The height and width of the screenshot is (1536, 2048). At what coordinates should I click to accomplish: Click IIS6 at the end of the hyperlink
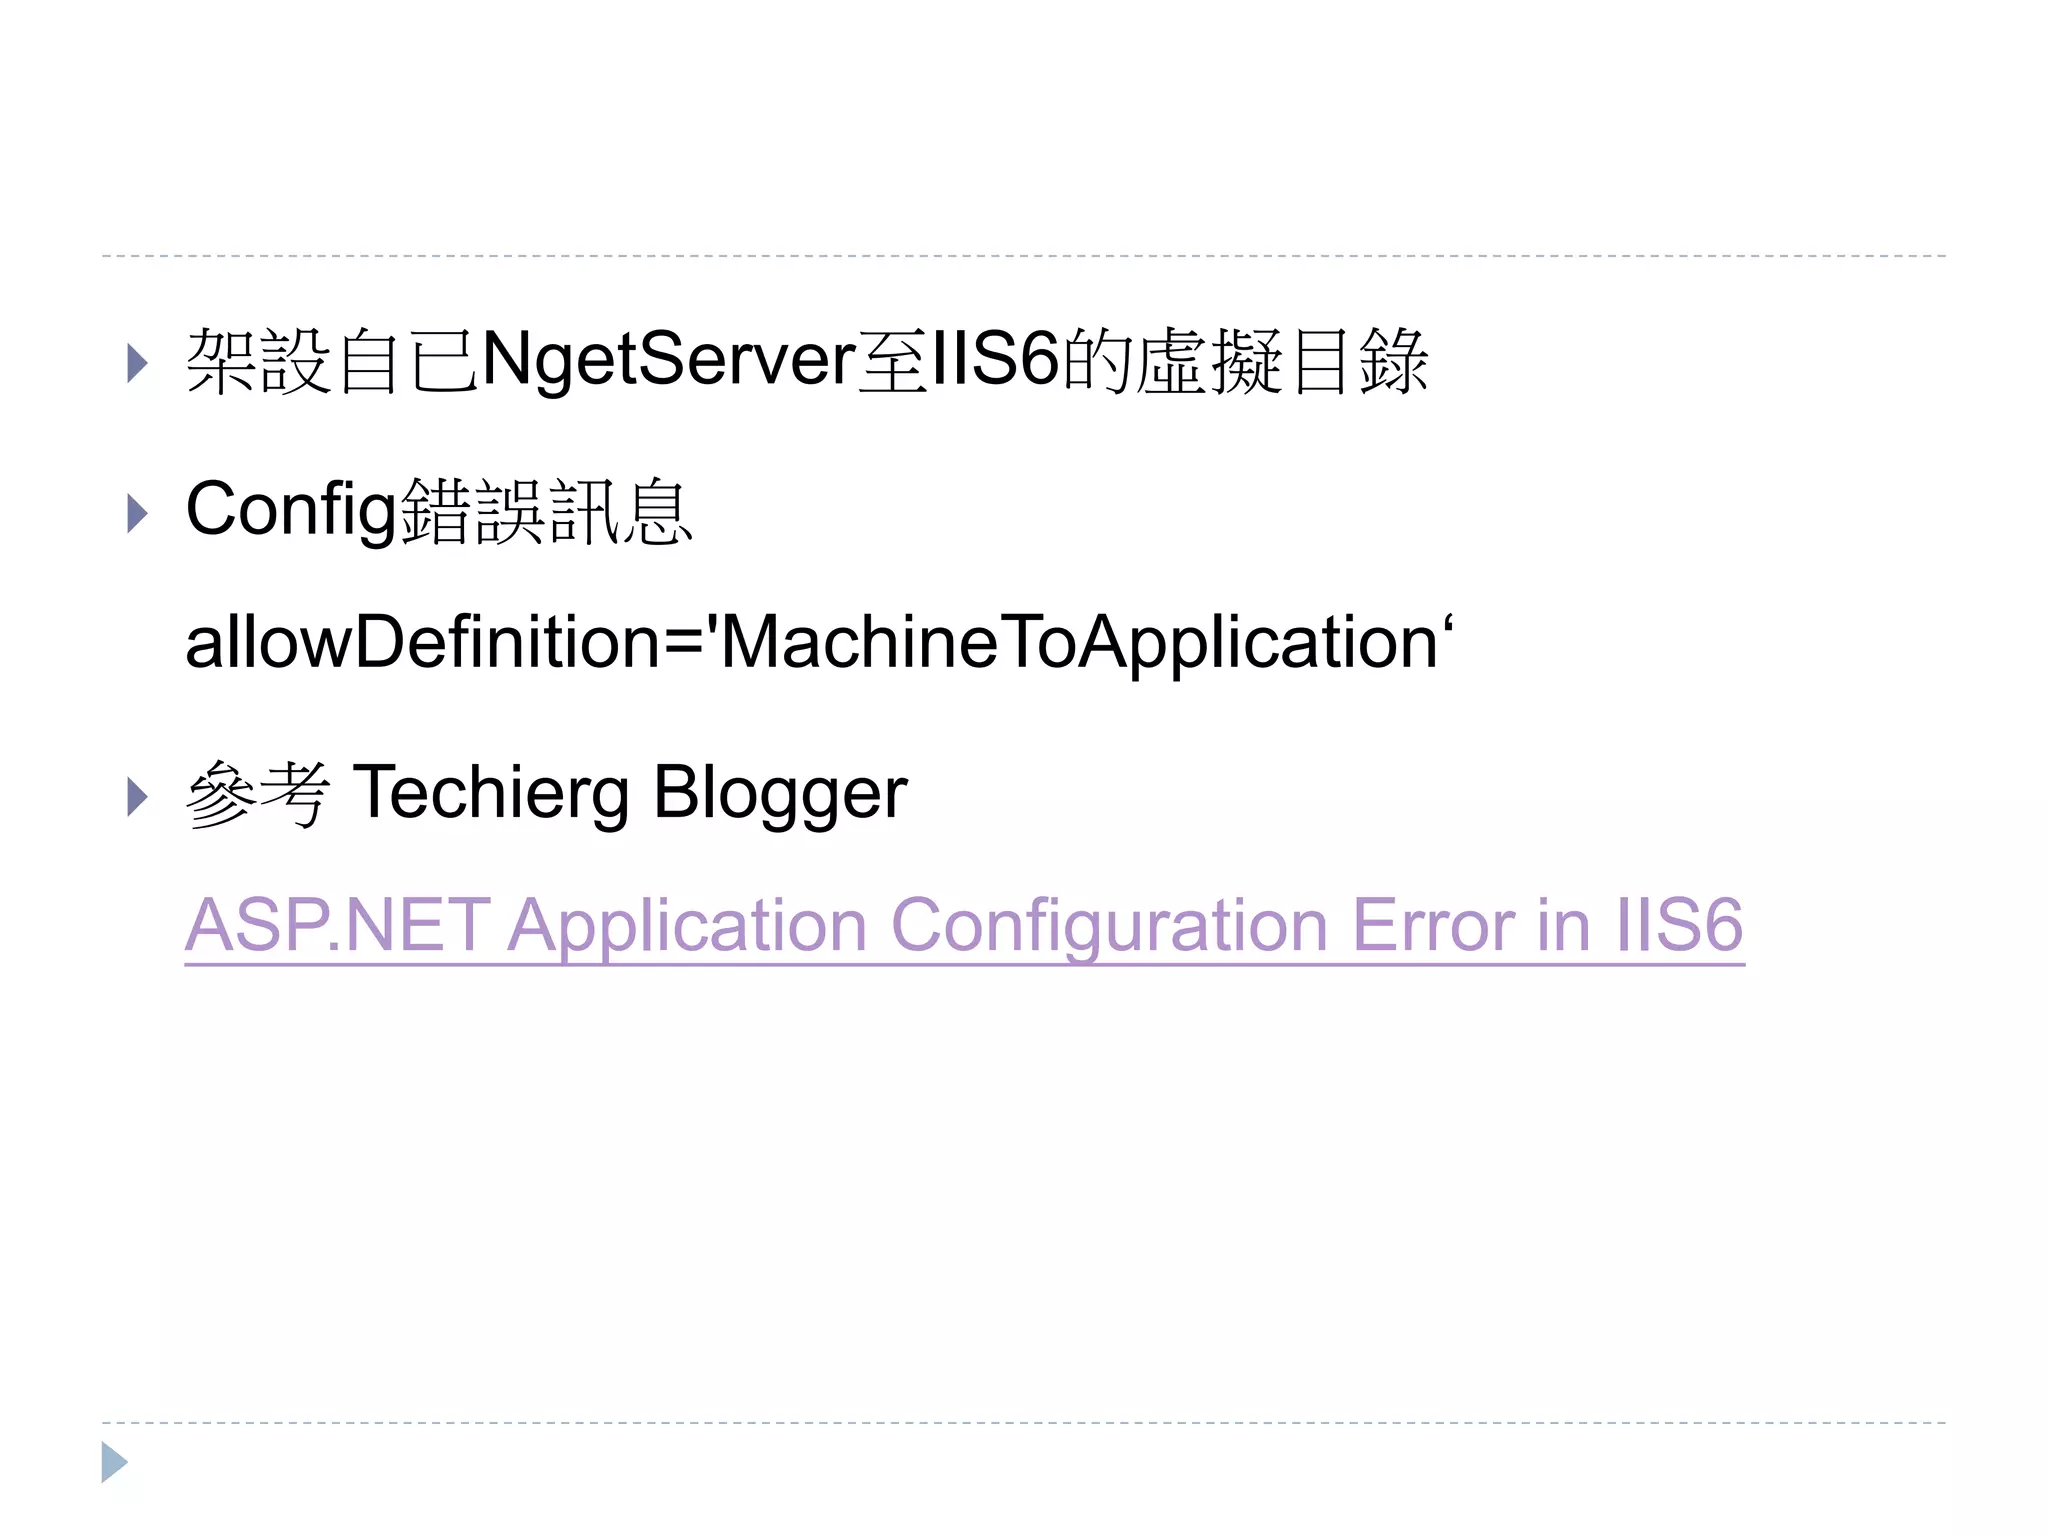[x=1679, y=925]
